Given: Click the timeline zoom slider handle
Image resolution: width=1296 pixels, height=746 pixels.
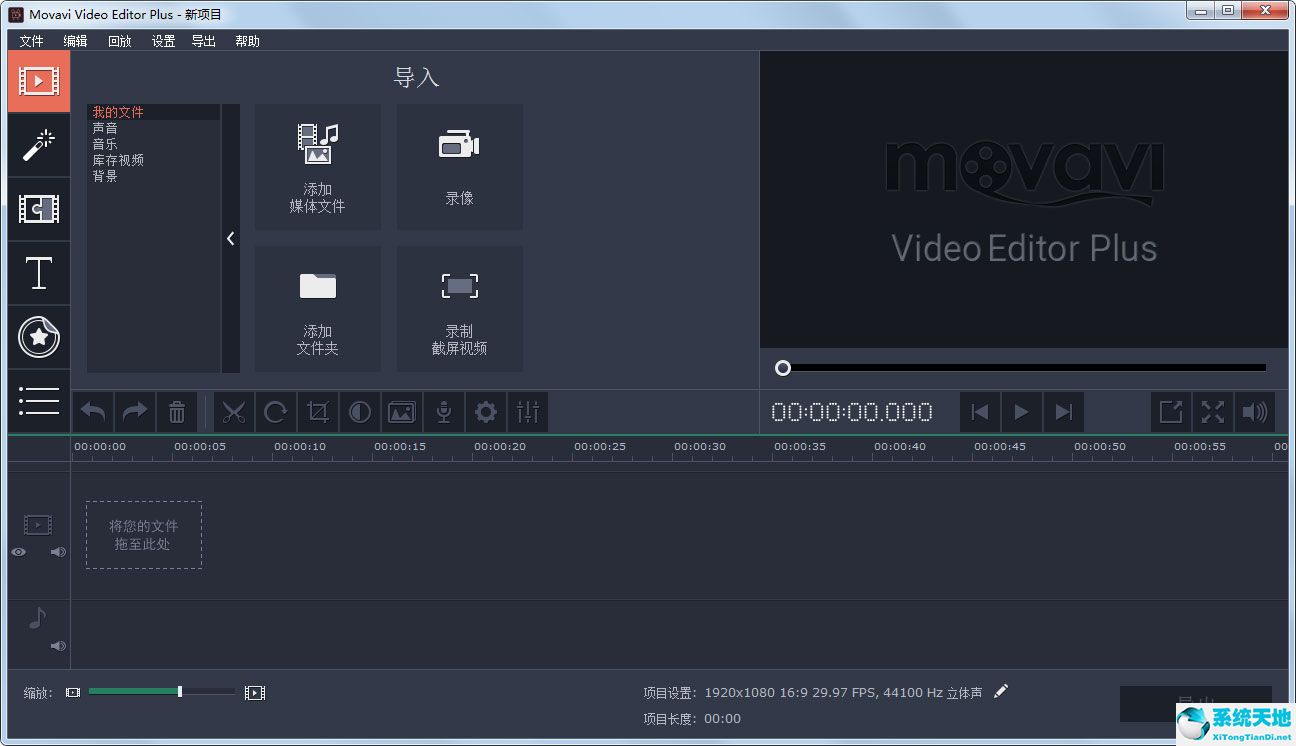Looking at the screenshot, I should pyautogui.click(x=180, y=691).
